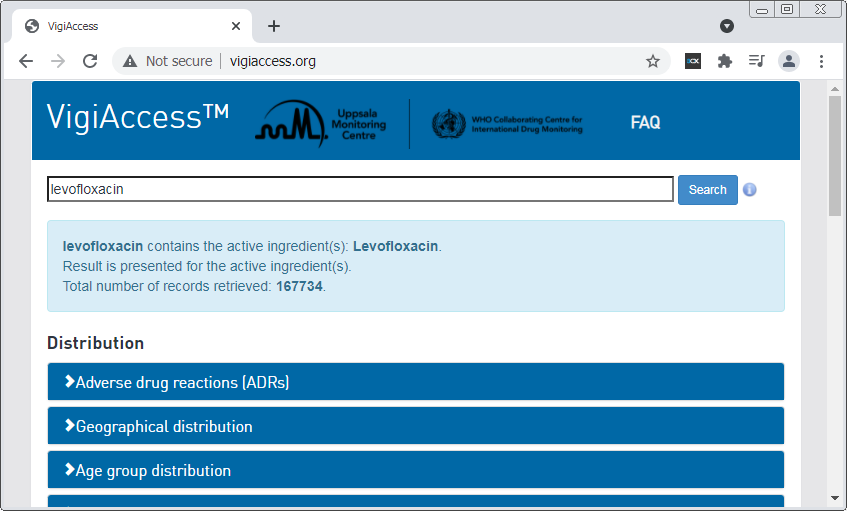The width and height of the screenshot is (847, 511).
Task: Open the Chrome profile avatar icon
Action: pyautogui.click(x=789, y=61)
